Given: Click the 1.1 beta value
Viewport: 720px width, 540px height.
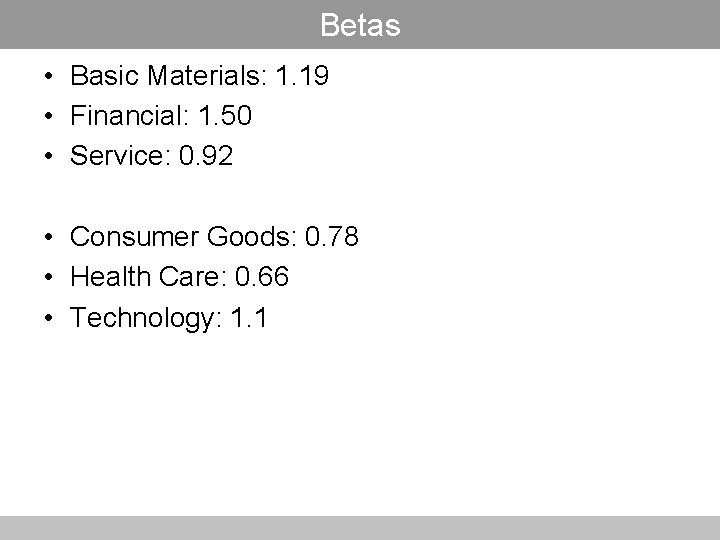Looking at the screenshot, I should pos(248,318).
